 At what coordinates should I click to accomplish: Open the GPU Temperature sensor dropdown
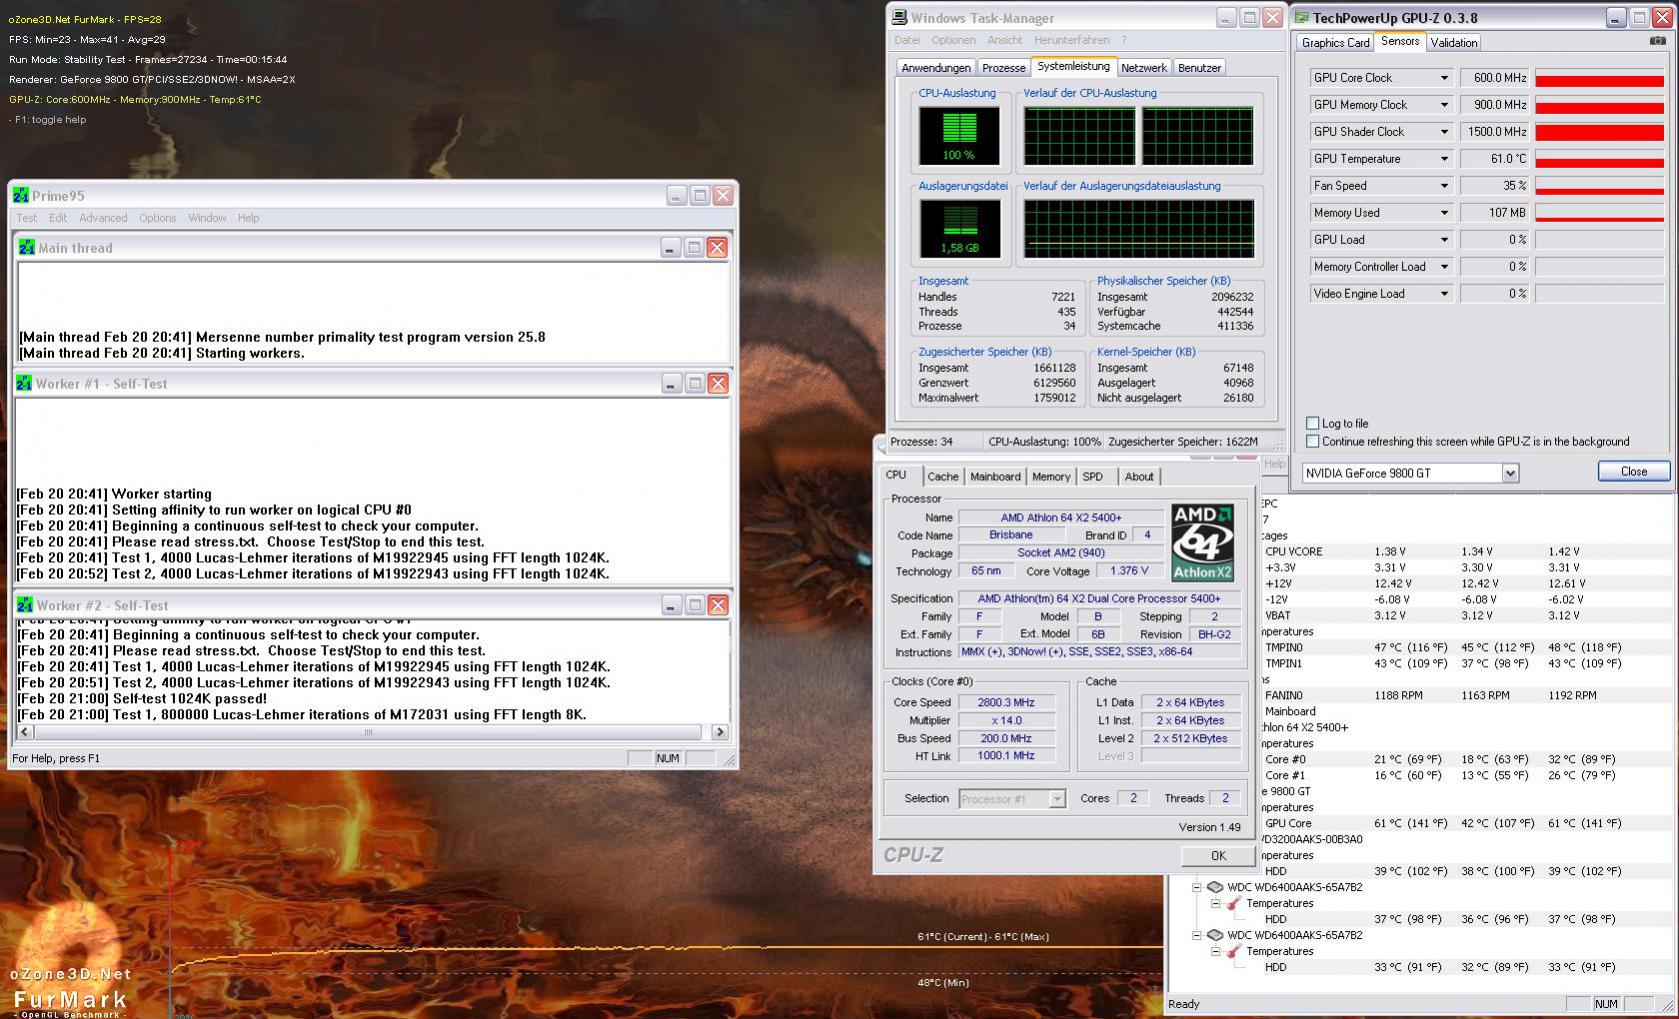click(x=1444, y=159)
